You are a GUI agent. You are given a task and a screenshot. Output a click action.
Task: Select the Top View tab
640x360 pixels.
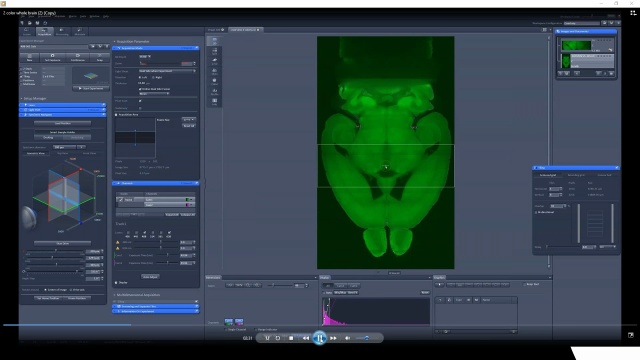click(63, 153)
